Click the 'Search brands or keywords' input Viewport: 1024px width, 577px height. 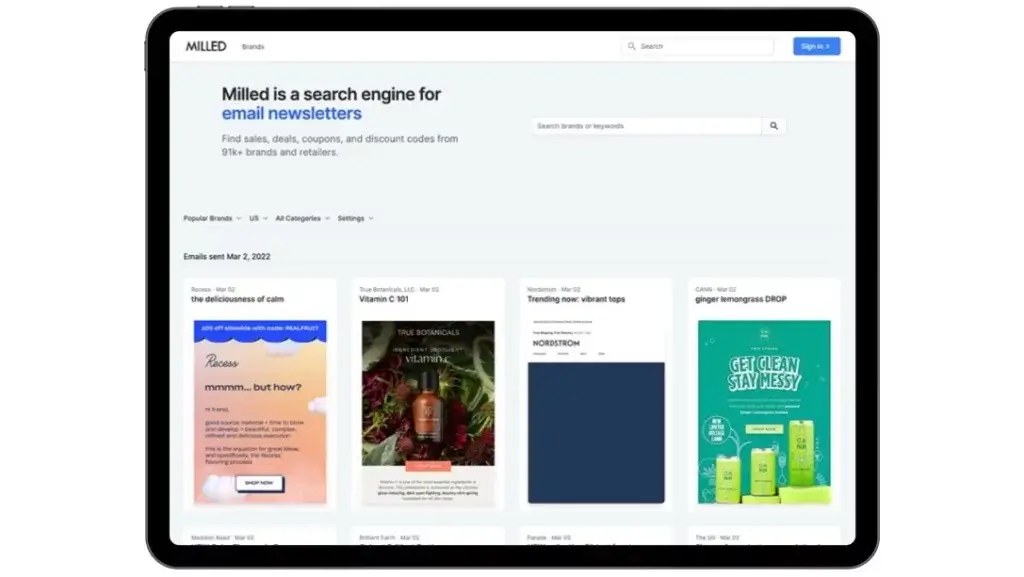pos(646,126)
